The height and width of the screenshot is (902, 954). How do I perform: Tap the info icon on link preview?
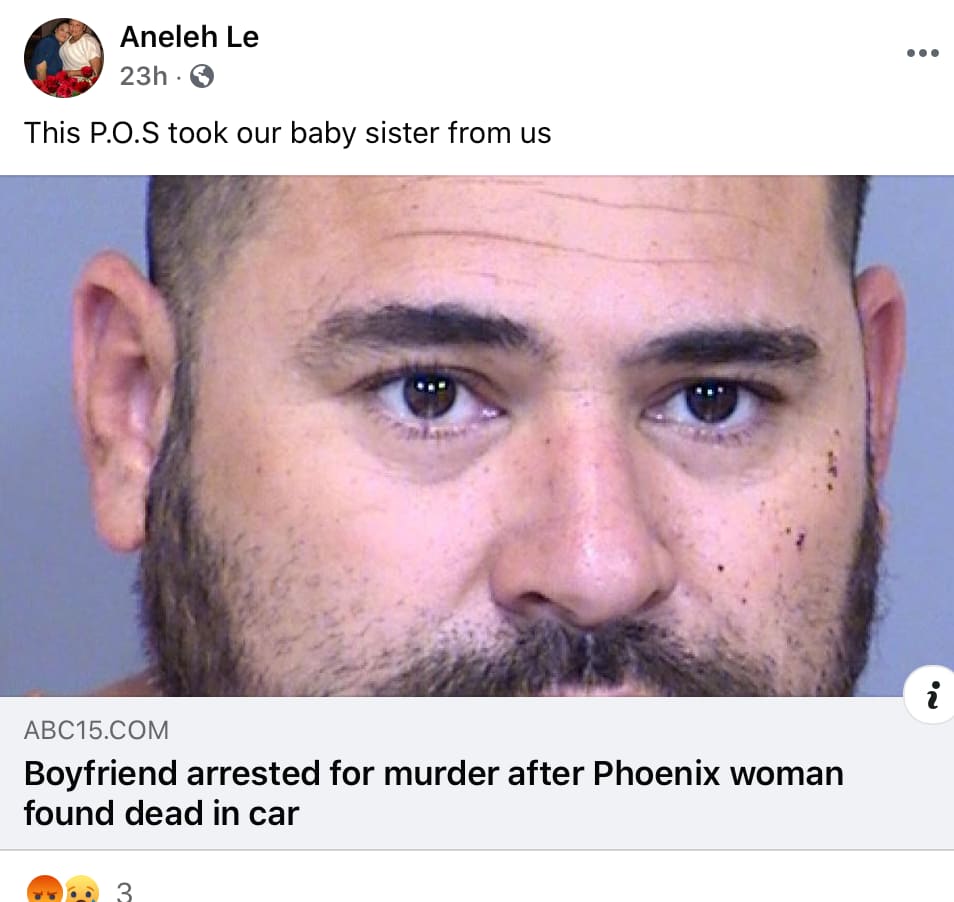coord(932,695)
